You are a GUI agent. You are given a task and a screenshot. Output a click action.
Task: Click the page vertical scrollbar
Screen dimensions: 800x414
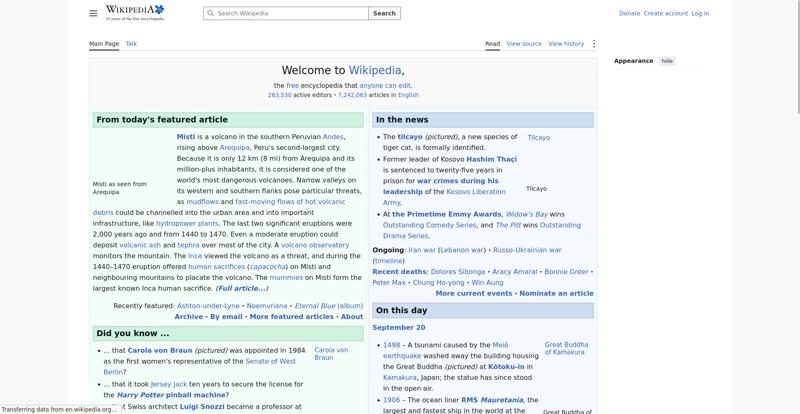click(x=797, y=56)
